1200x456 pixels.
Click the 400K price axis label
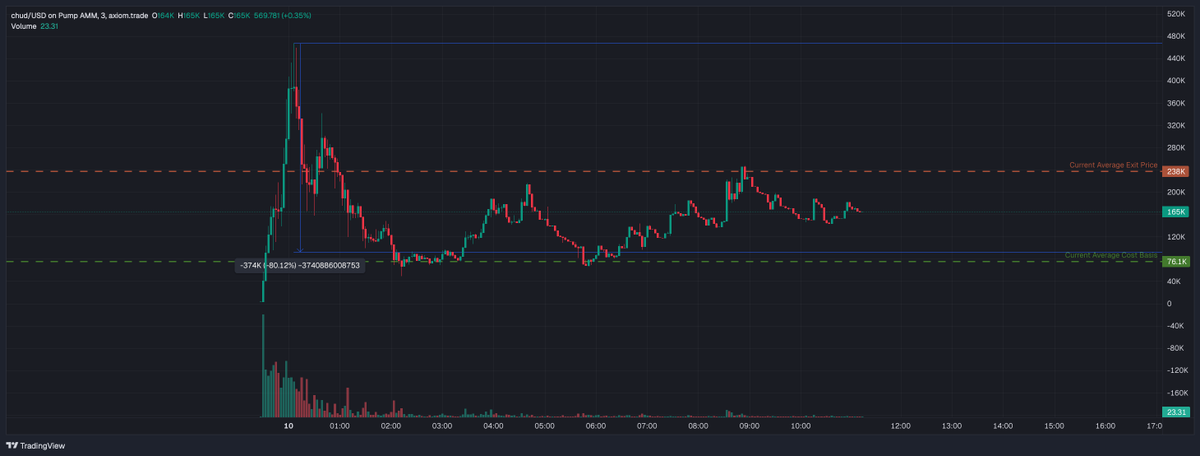[x=1176, y=81]
